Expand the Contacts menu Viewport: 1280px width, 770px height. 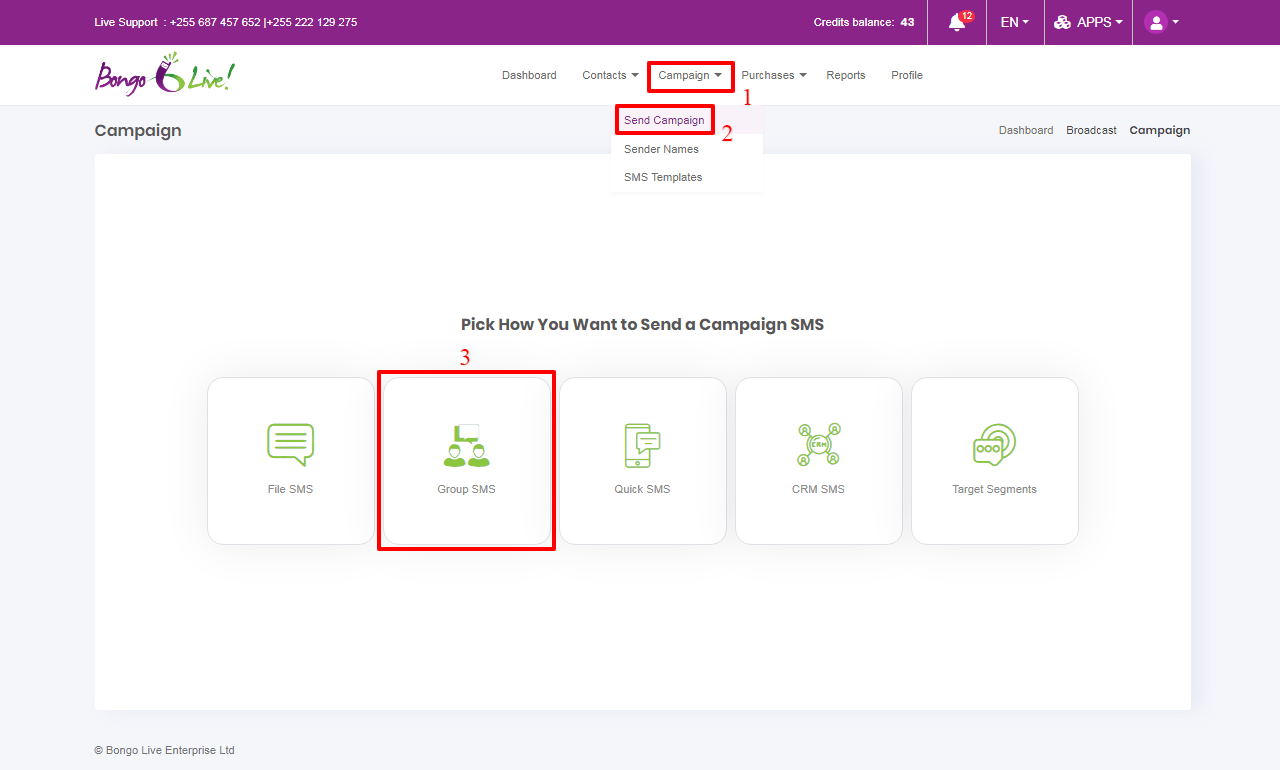(x=610, y=75)
